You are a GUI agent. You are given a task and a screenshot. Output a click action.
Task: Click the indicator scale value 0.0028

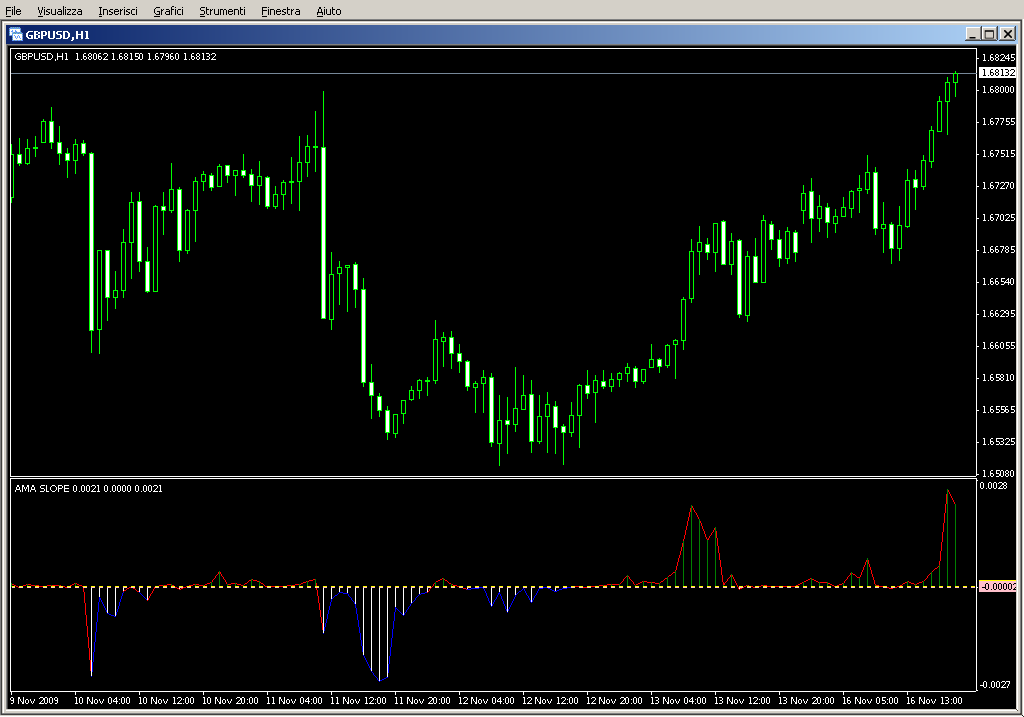tap(993, 486)
